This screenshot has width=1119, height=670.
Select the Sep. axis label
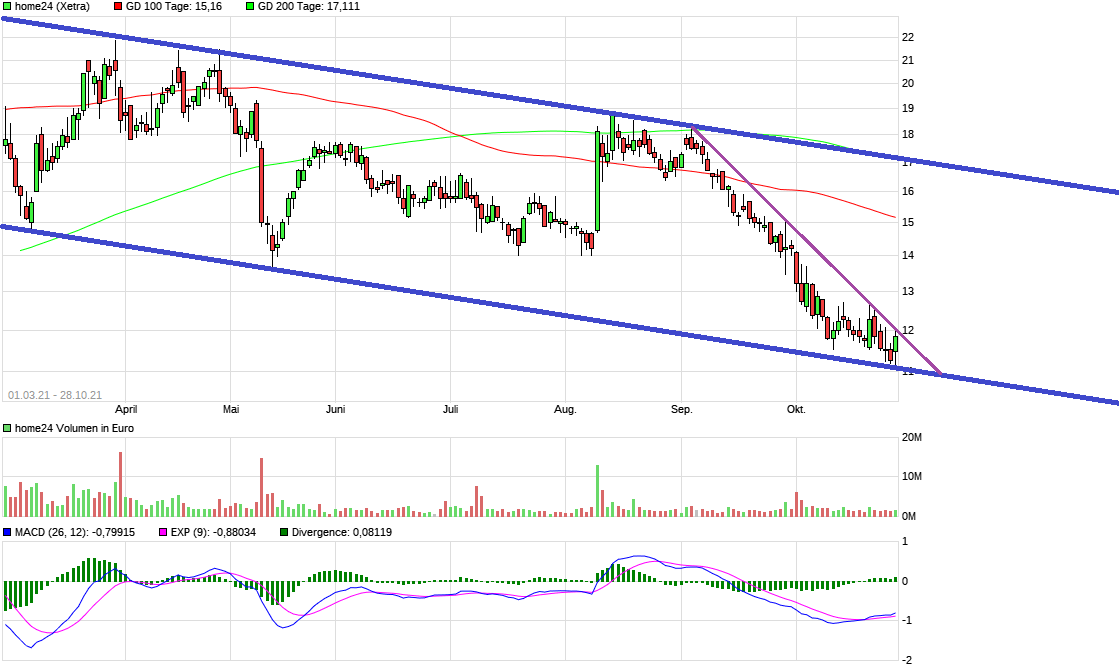pos(683,409)
